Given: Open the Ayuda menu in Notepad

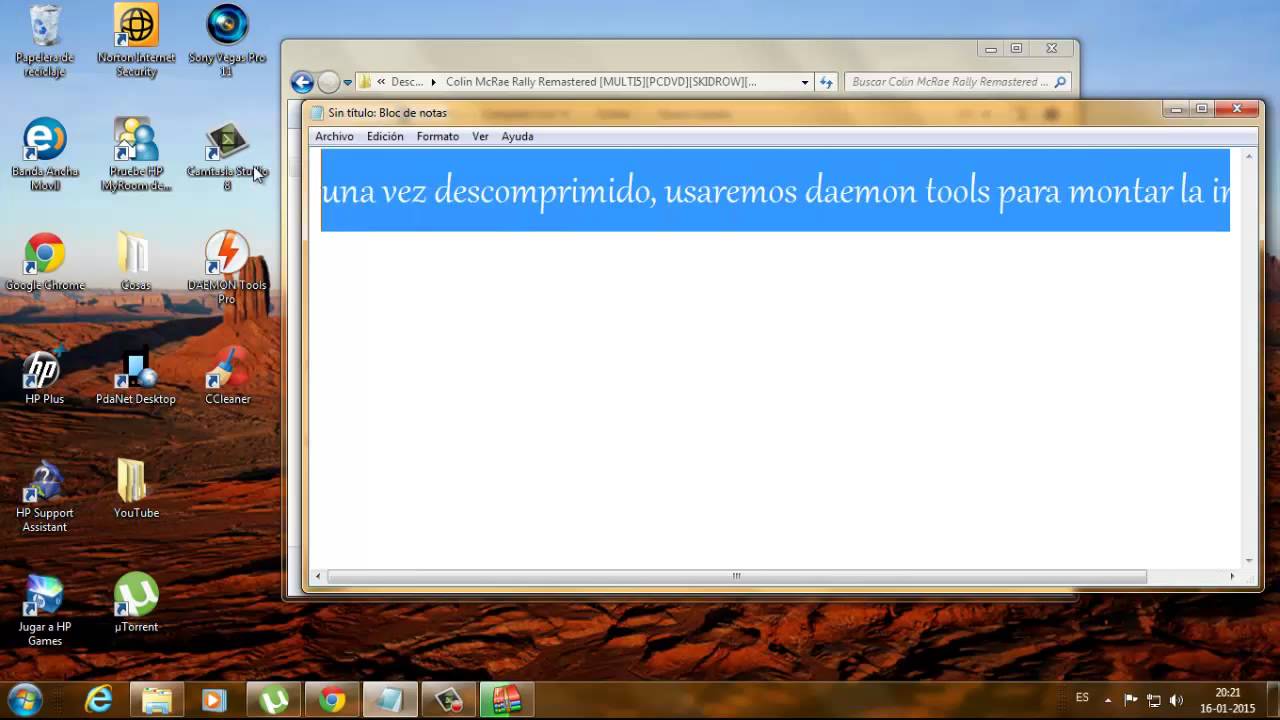Looking at the screenshot, I should (x=517, y=136).
